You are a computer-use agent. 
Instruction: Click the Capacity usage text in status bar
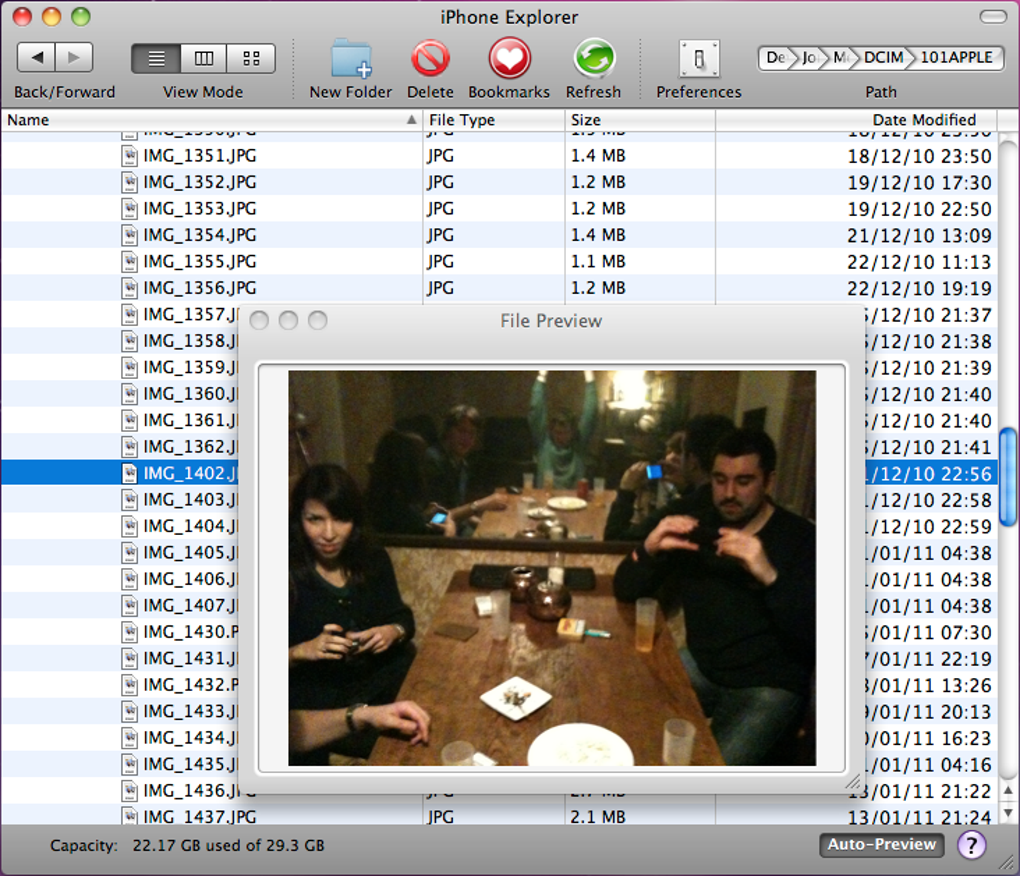pyautogui.click(x=187, y=845)
